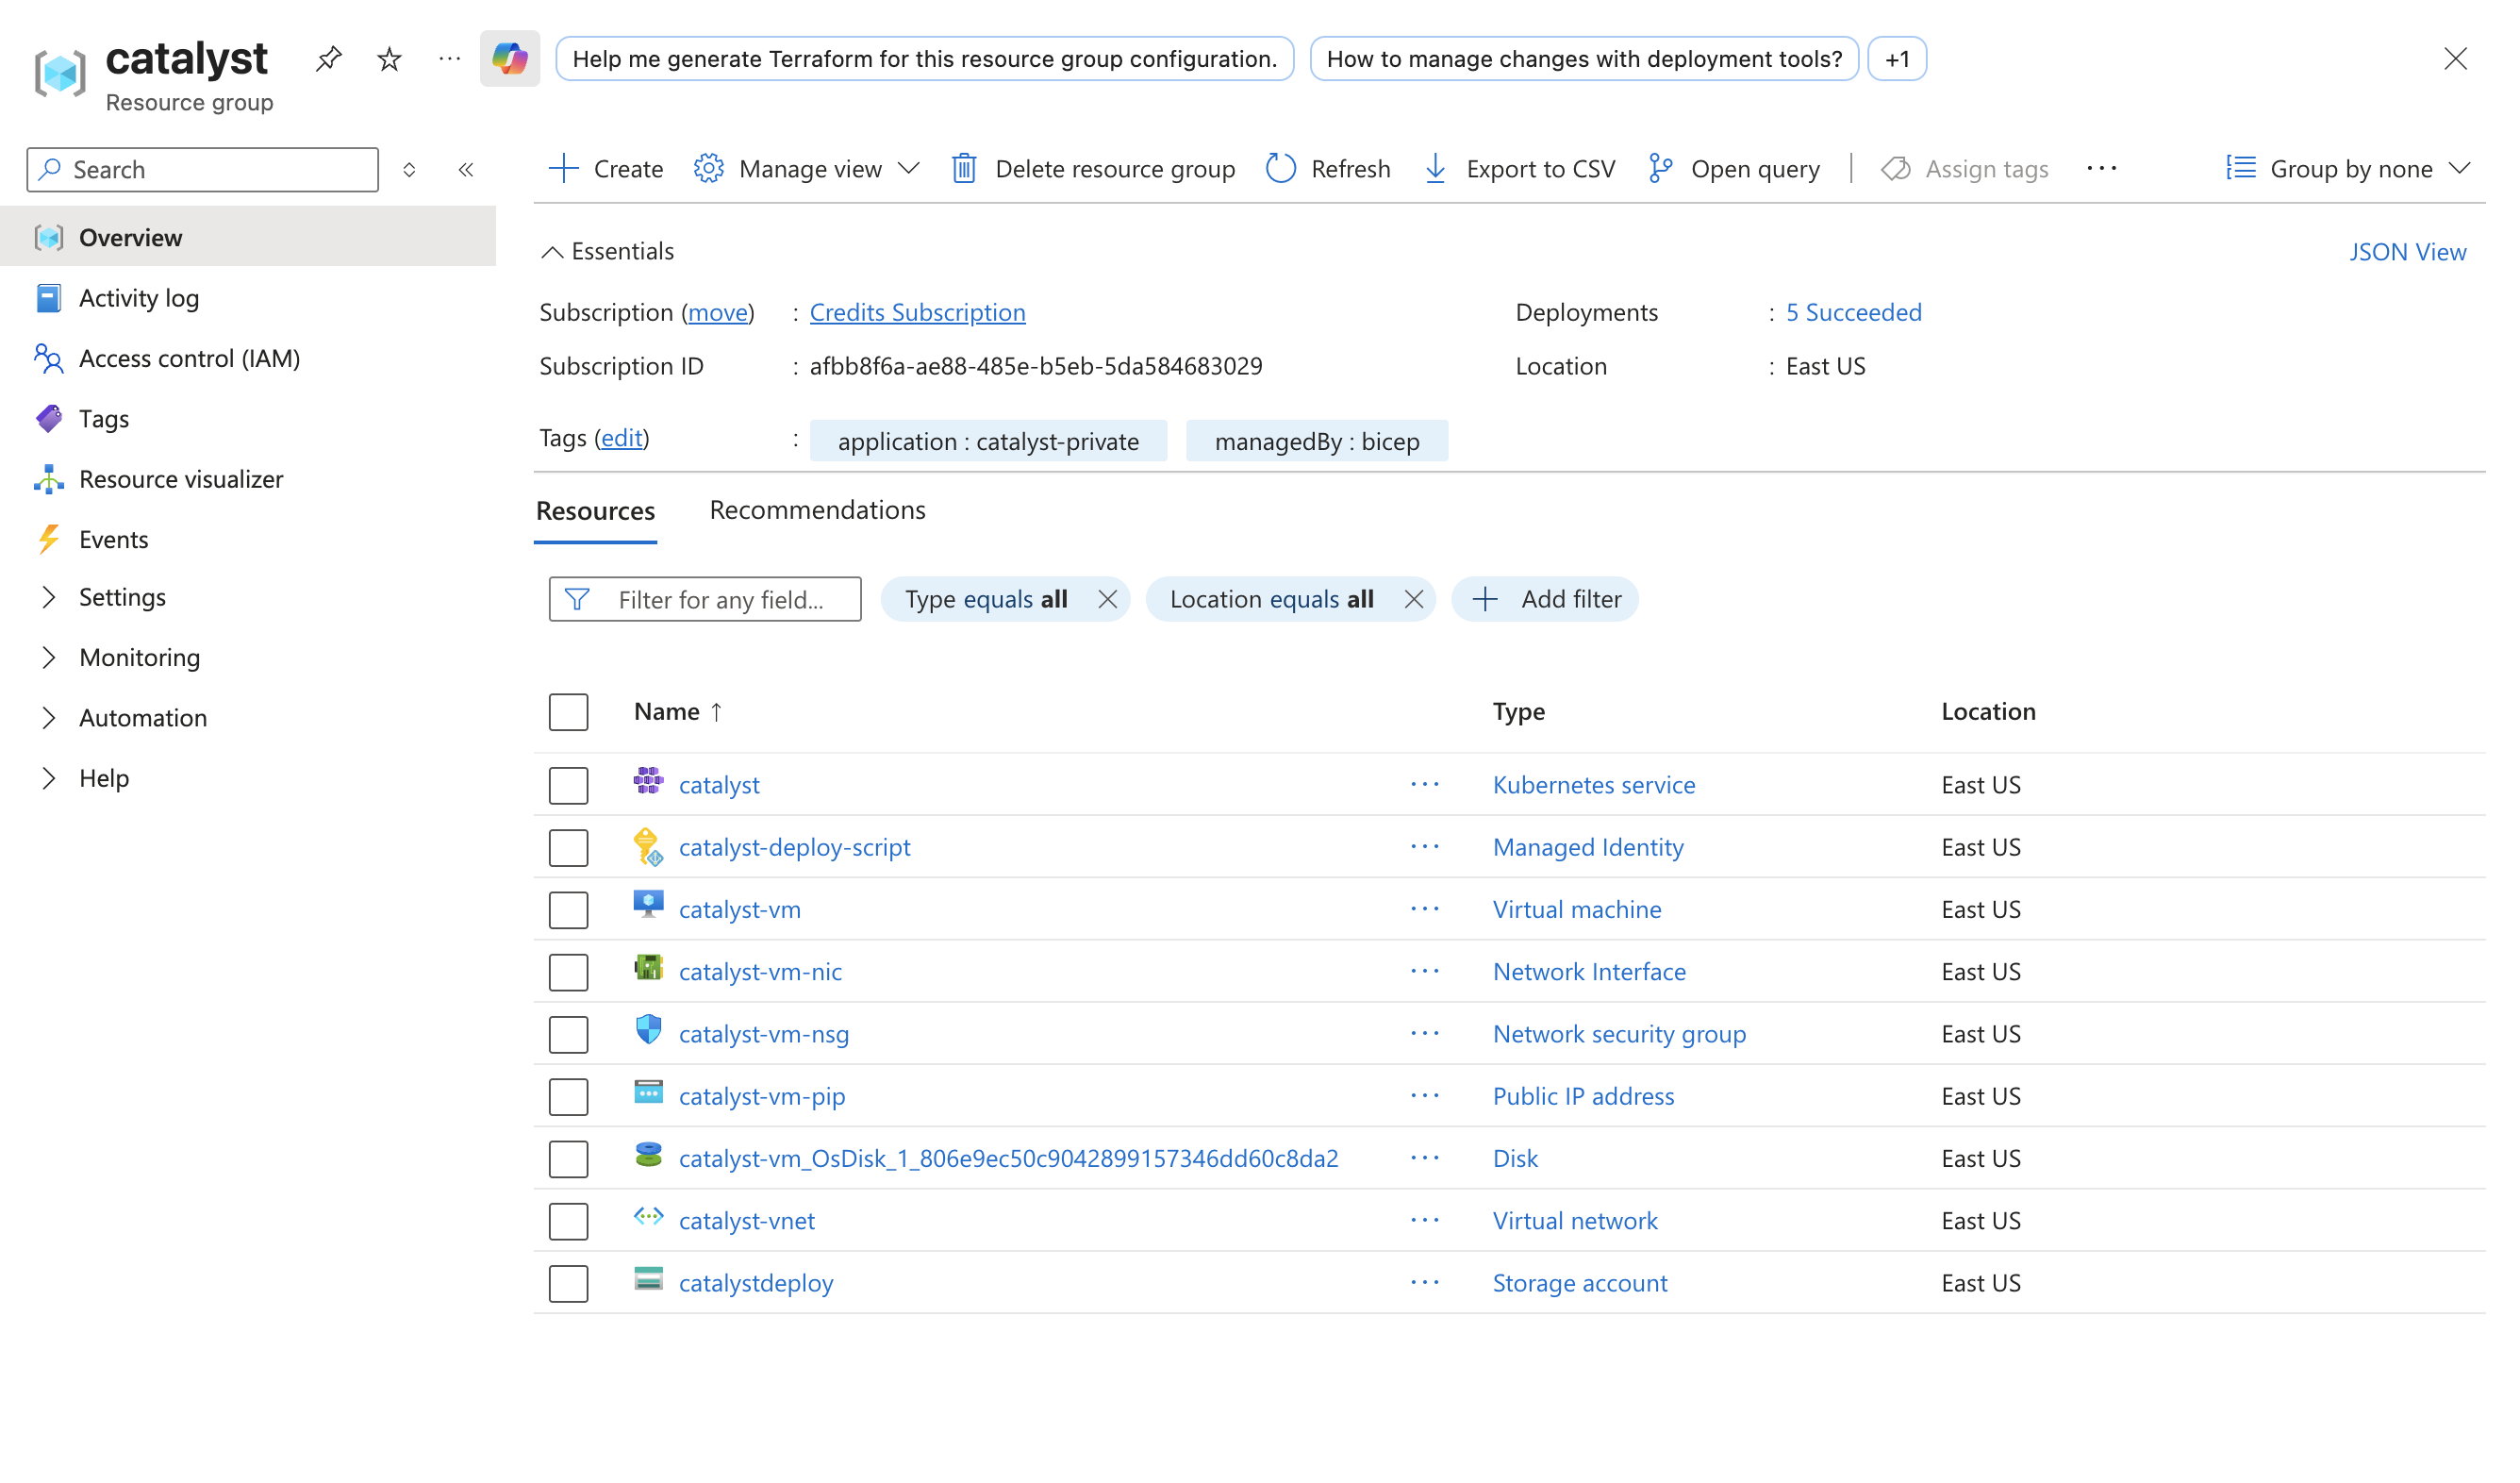This screenshot has width=2520, height=1483.
Task: Click catalyst-vm-nsg shield icon
Action: [648, 1029]
